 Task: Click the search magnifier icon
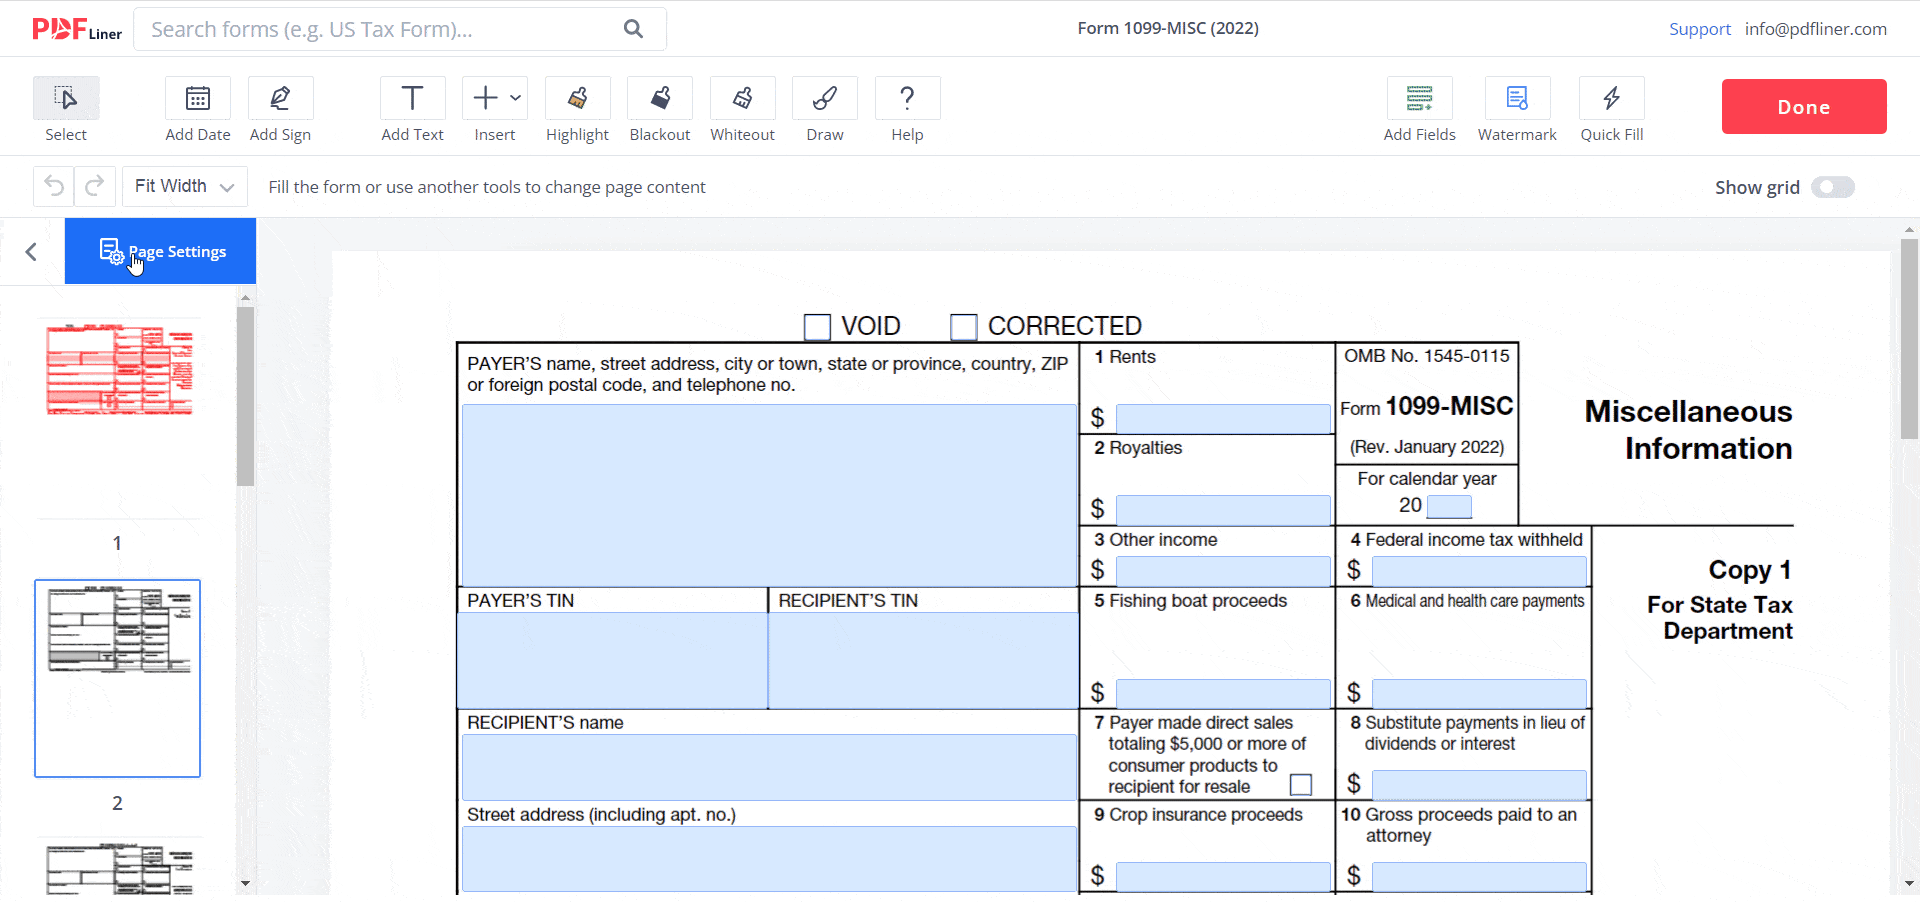(x=633, y=28)
